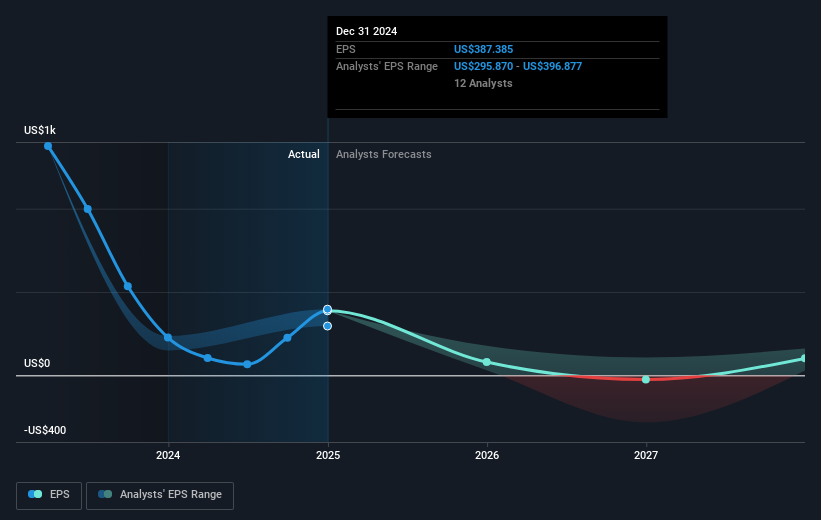The width and height of the screenshot is (821, 520).
Task: Click the early-2024 EPS point after the 2024 line
Action: coord(208,358)
